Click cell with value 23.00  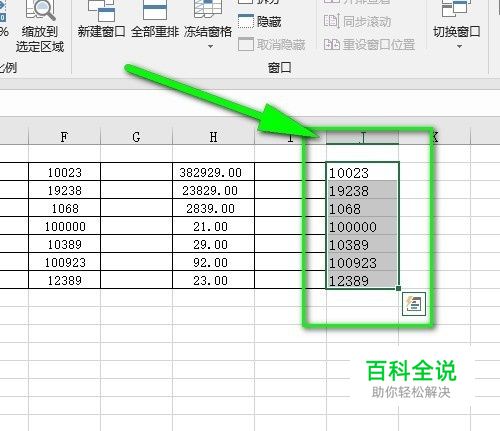(213, 280)
